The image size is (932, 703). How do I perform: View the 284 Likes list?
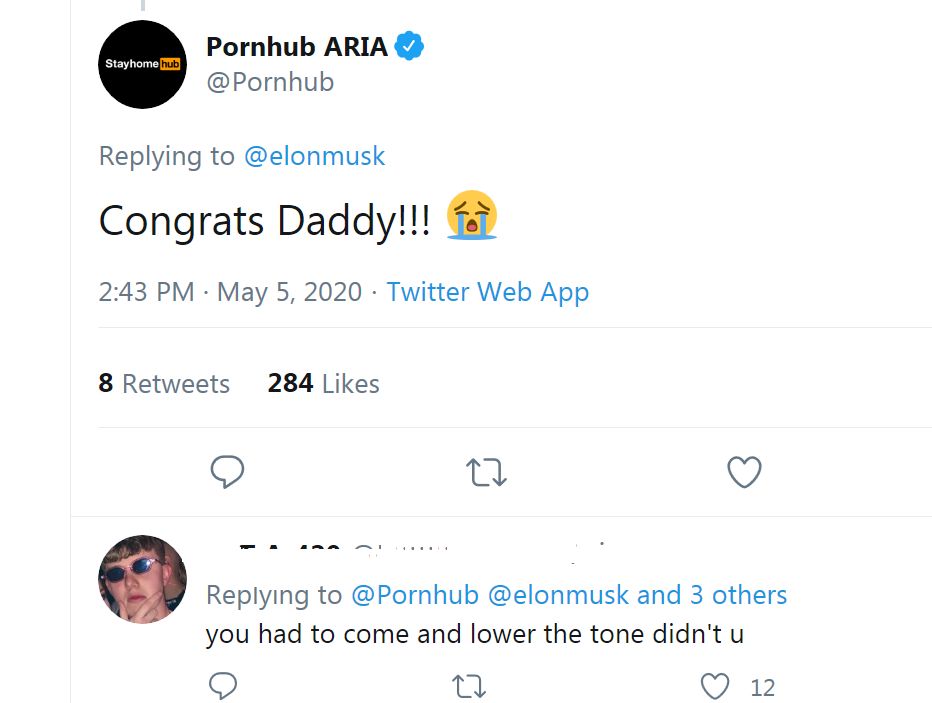tap(322, 383)
